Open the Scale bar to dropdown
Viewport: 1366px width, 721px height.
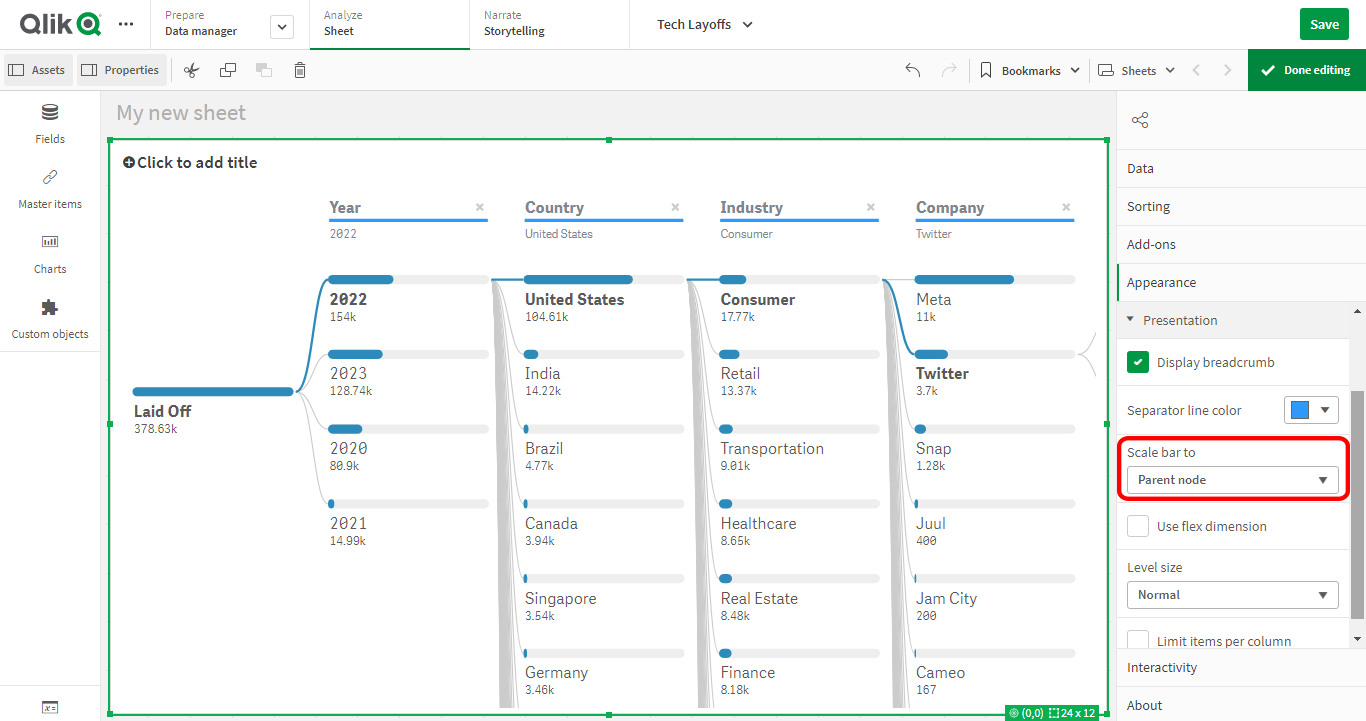(x=1232, y=479)
